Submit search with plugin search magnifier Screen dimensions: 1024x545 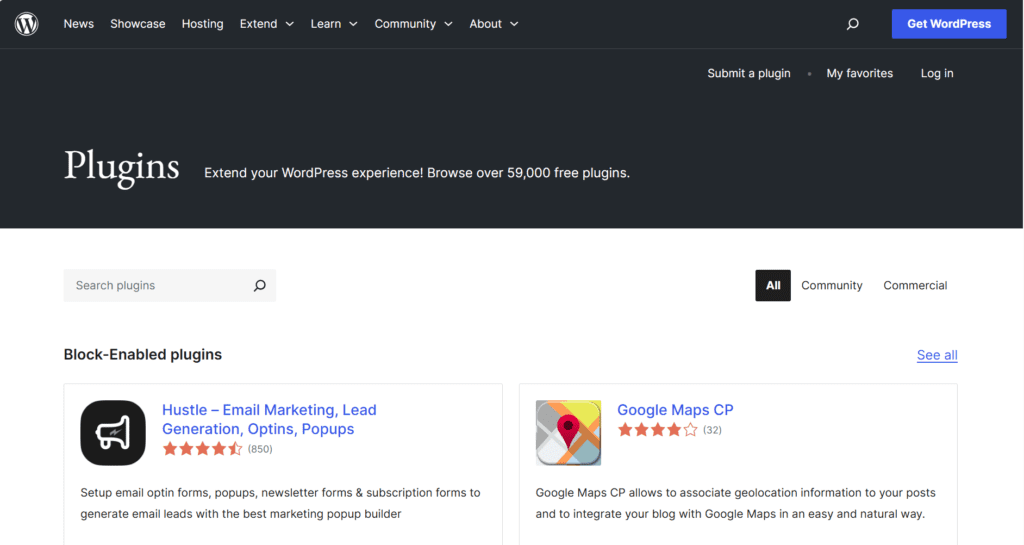[259, 285]
